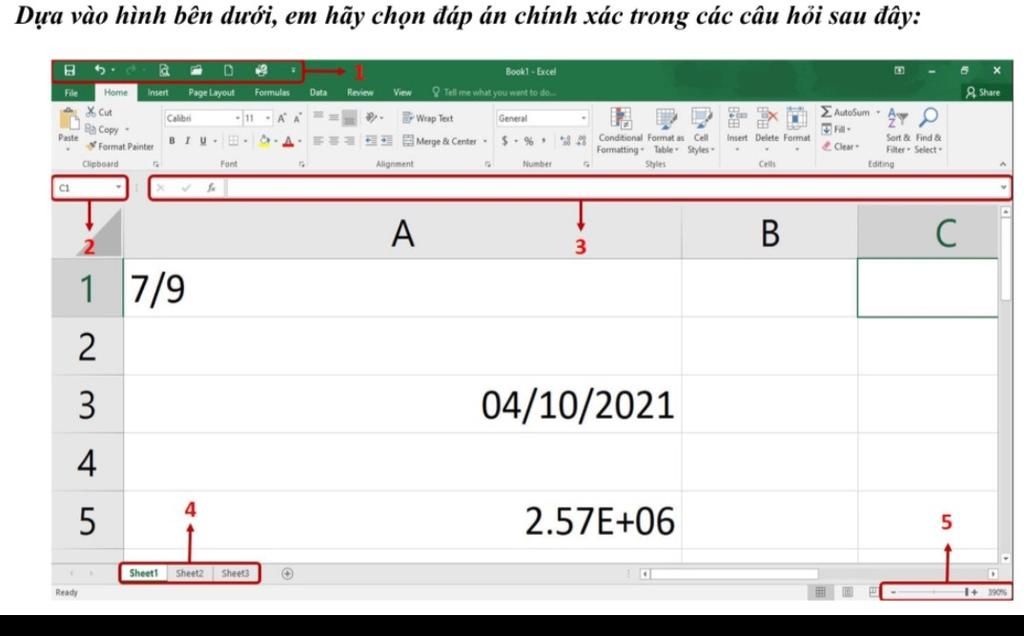Viewport: 1024px width, 636px height.
Task: Decrease font size with smaller A icon
Action: coord(297,118)
